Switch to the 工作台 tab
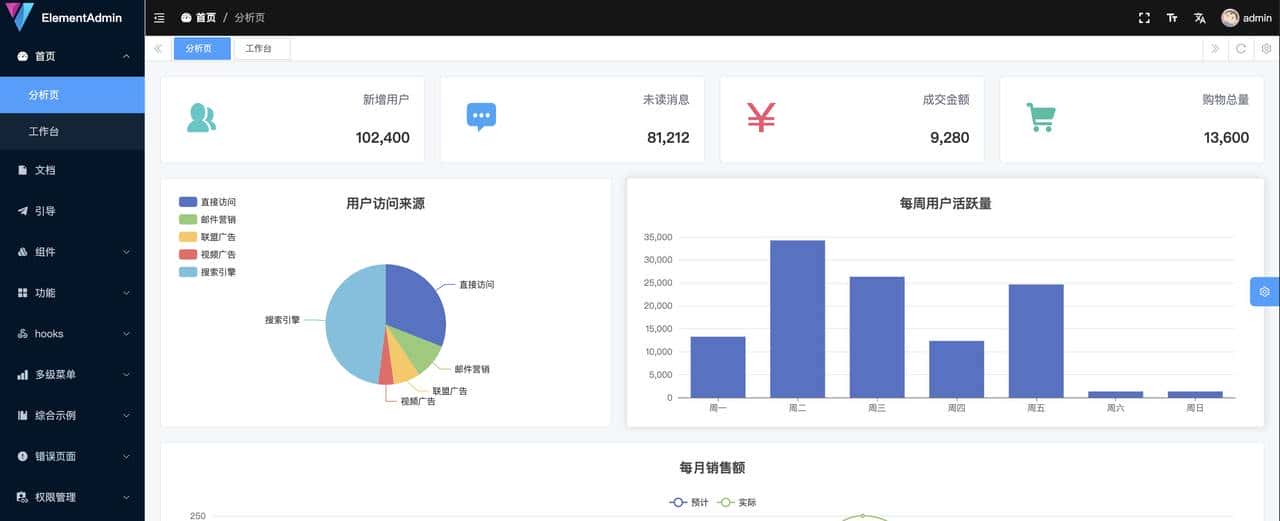1280x521 pixels. (x=261, y=48)
